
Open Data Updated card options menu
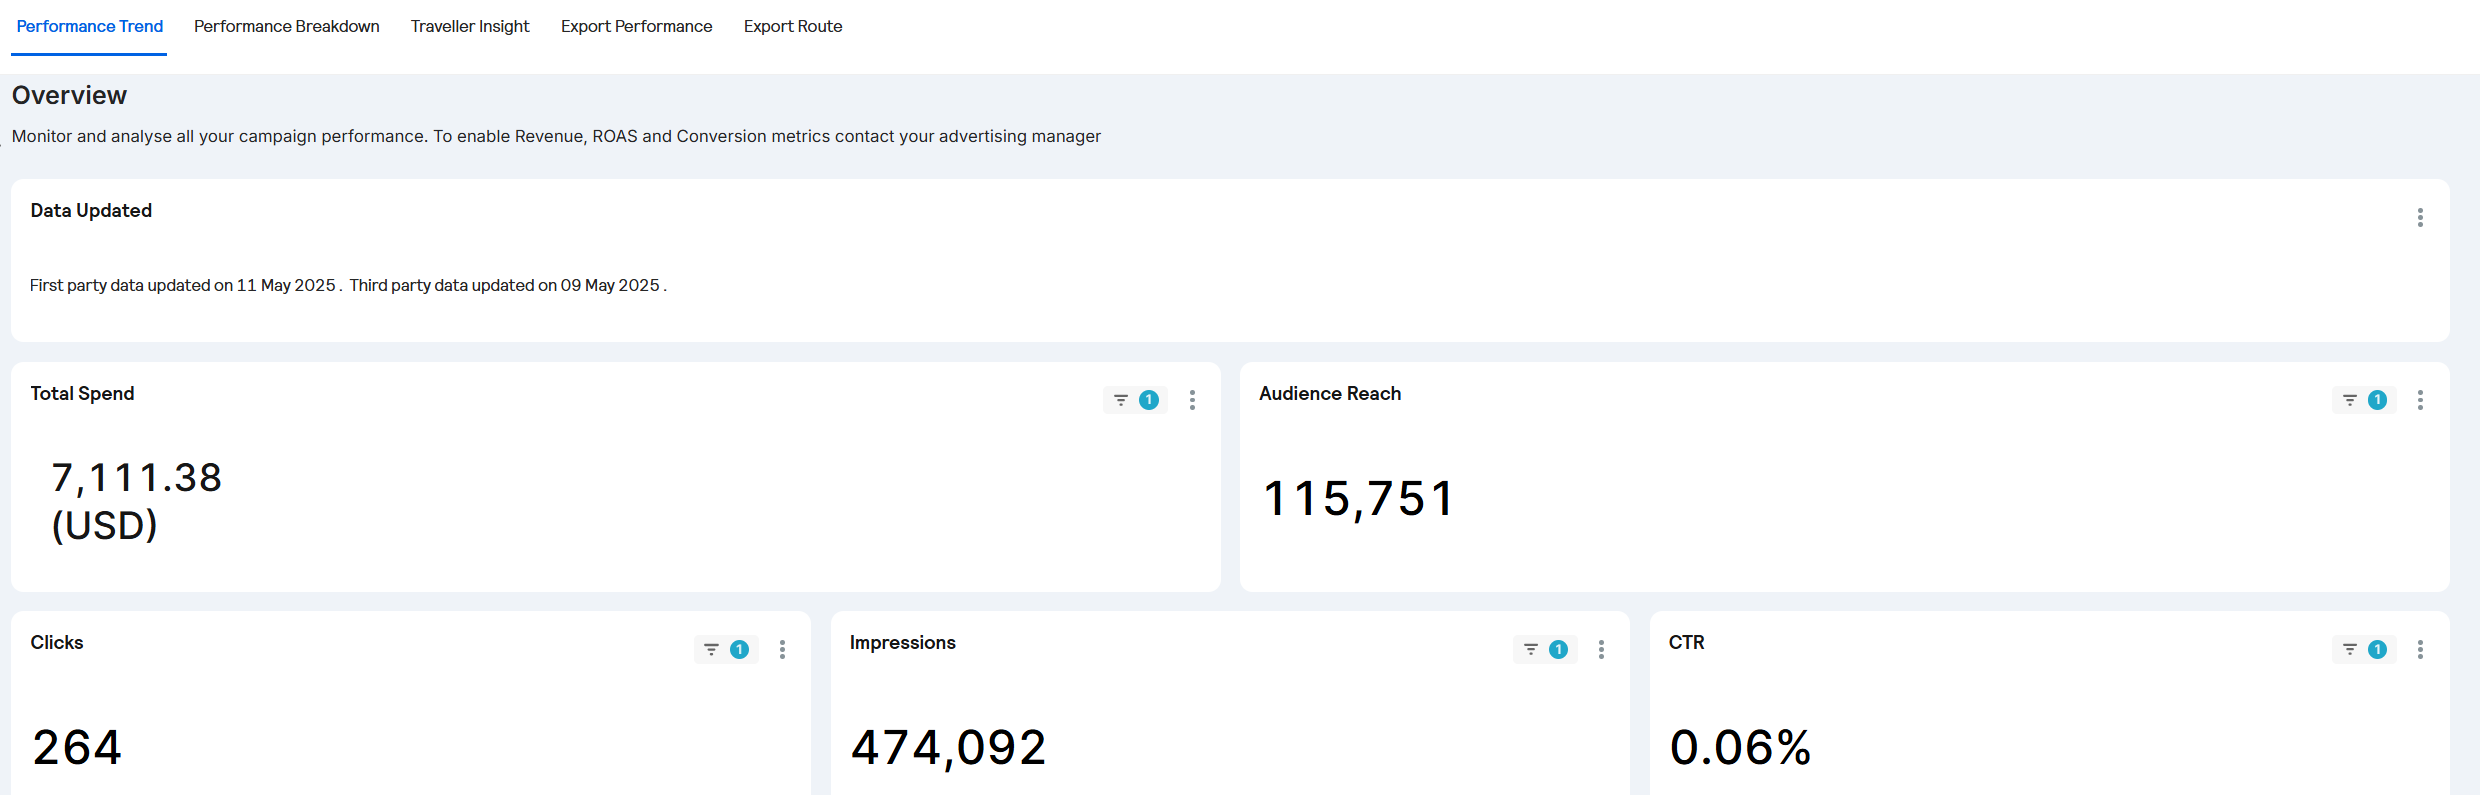(x=2420, y=218)
